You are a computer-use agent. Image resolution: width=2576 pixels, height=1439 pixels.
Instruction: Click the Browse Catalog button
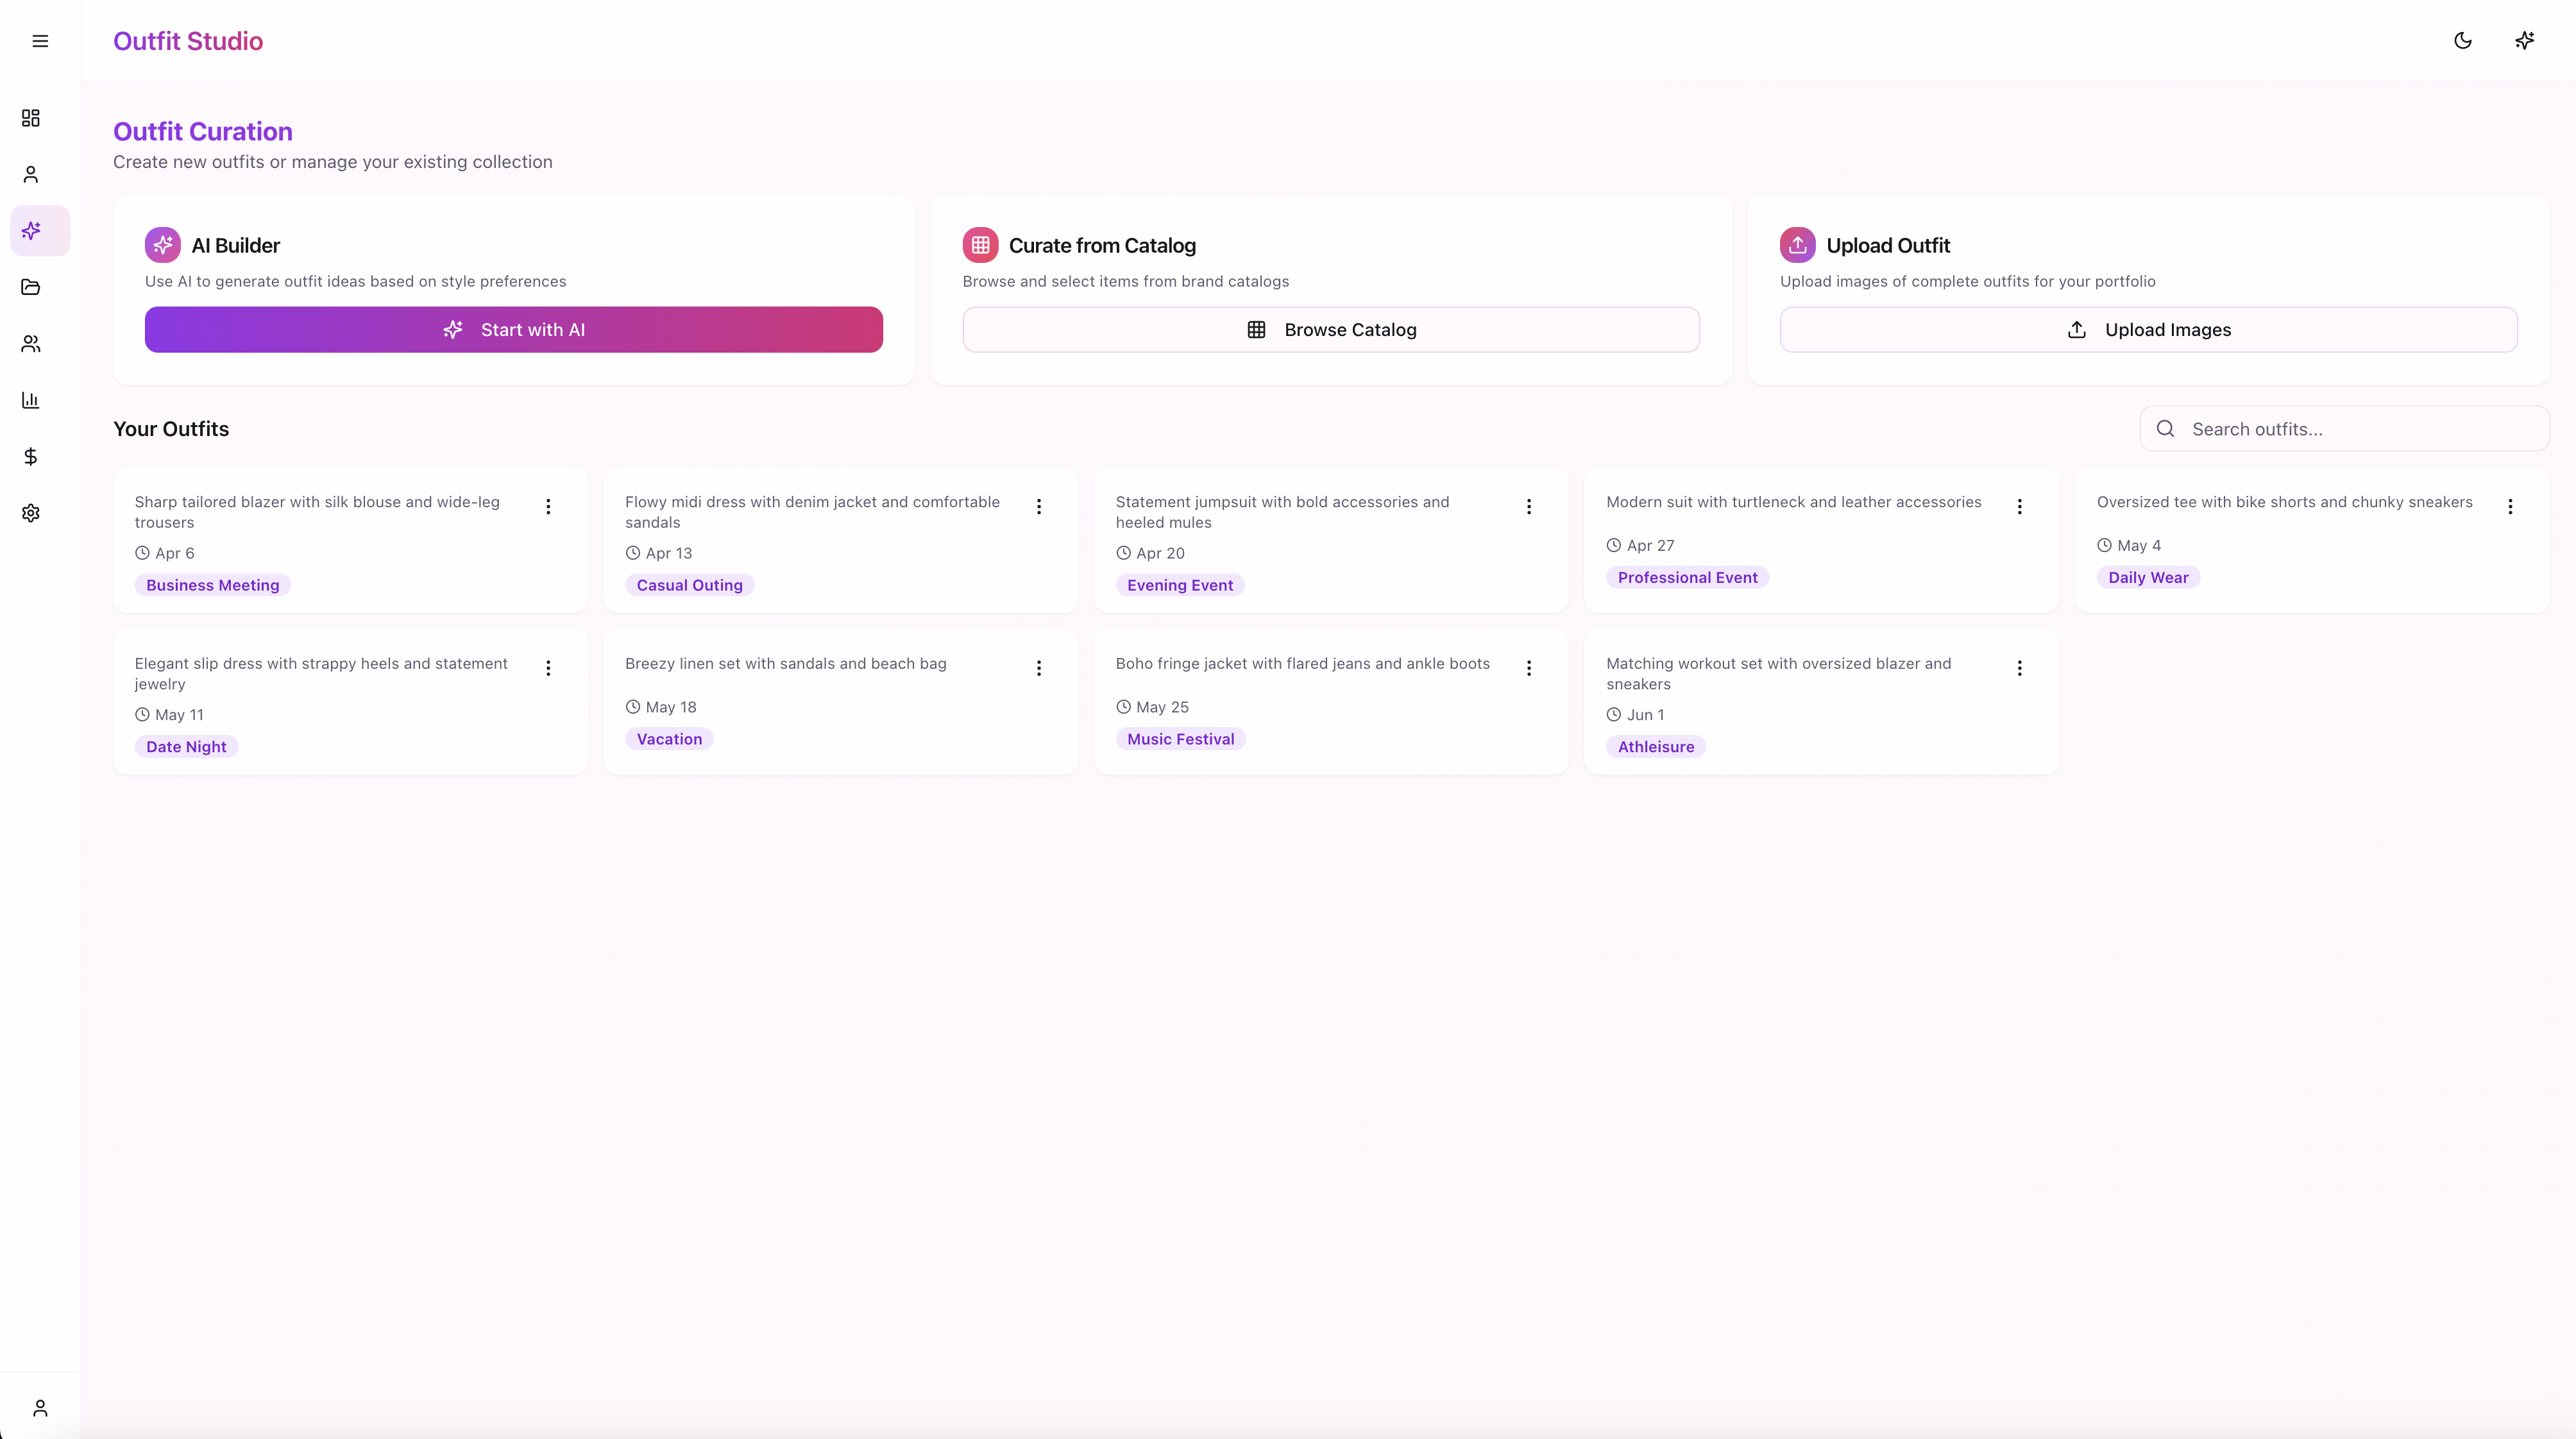(x=1330, y=330)
